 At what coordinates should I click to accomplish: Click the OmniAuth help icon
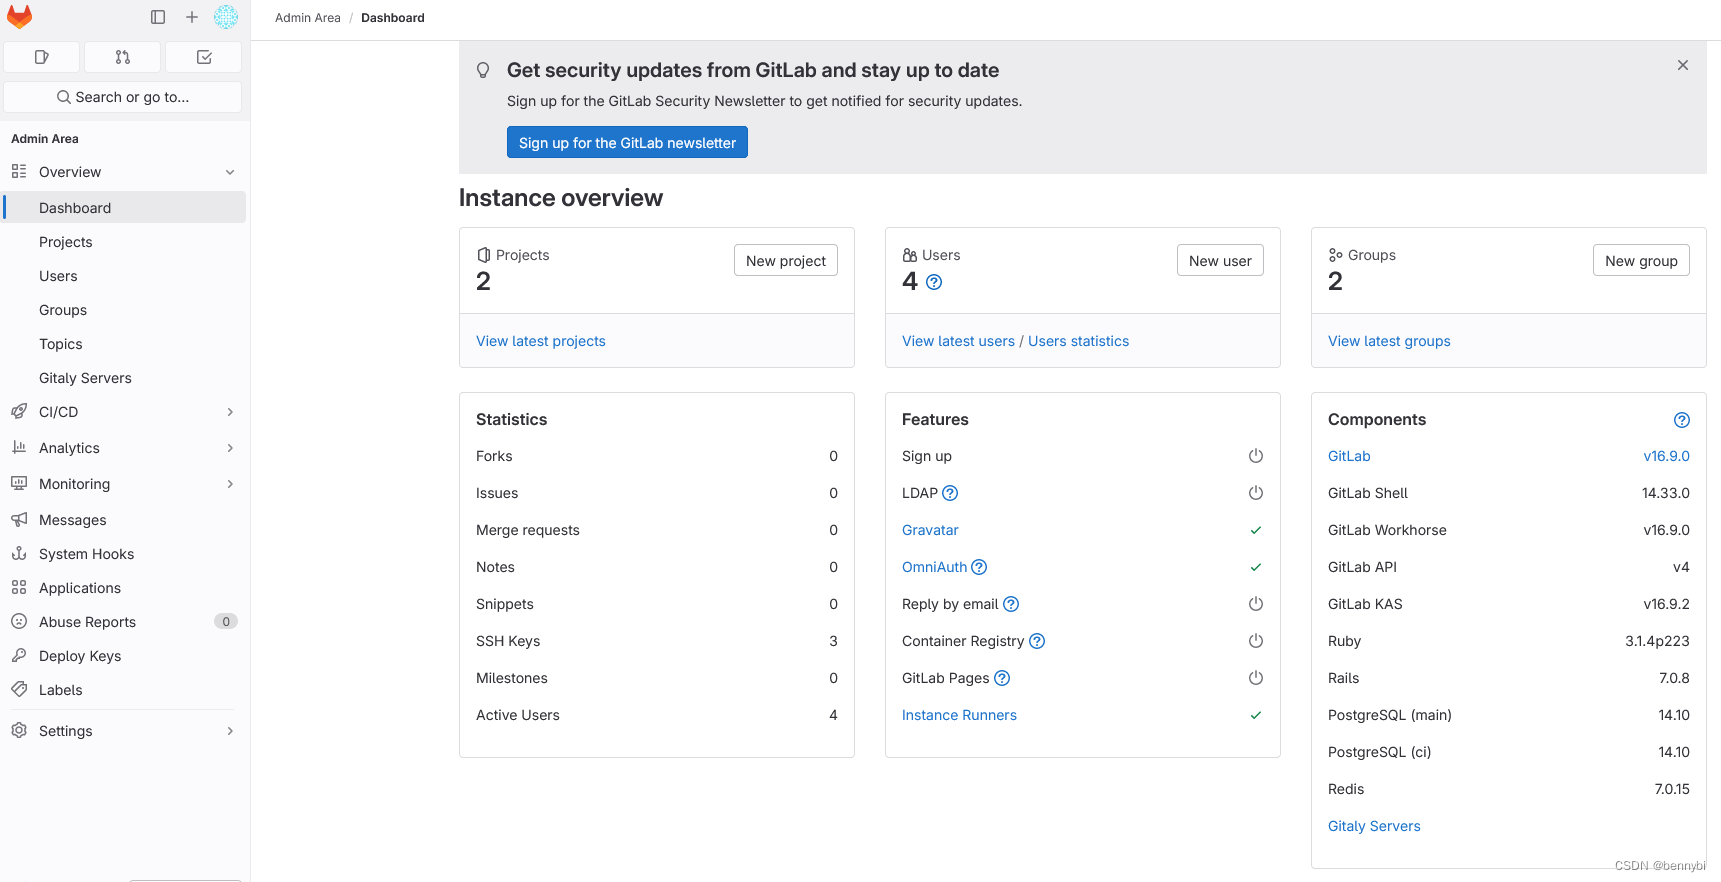coord(979,567)
